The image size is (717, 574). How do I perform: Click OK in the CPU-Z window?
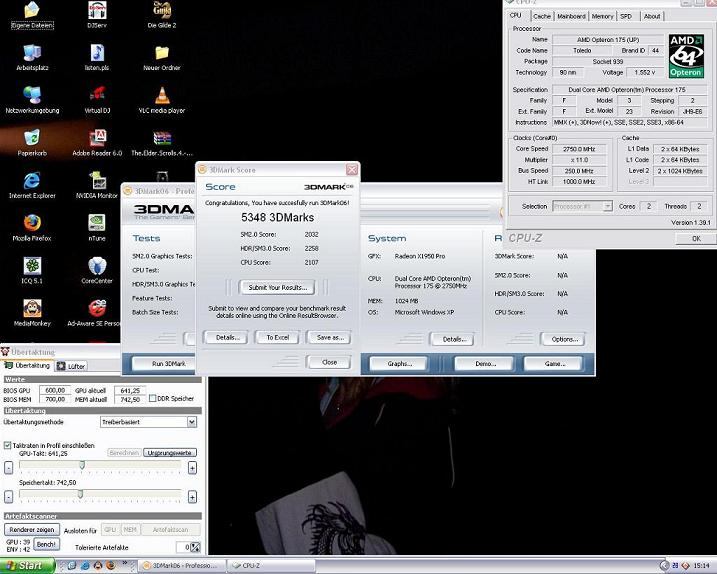click(695, 238)
